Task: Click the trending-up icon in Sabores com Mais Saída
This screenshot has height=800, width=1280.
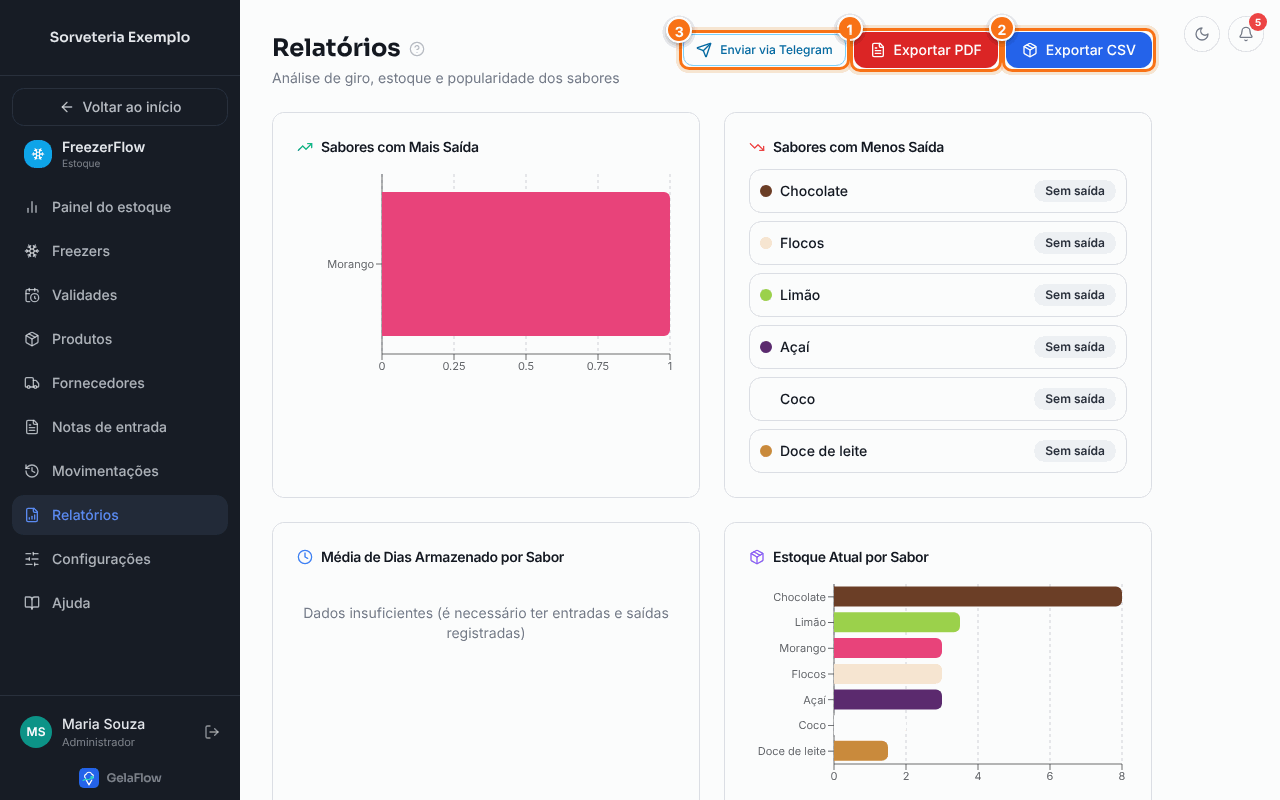Action: pyautogui.click(x=305, y=147)
